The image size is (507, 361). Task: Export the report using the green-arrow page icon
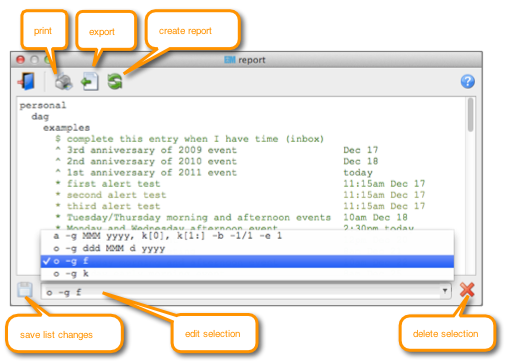tap(90, 81)
